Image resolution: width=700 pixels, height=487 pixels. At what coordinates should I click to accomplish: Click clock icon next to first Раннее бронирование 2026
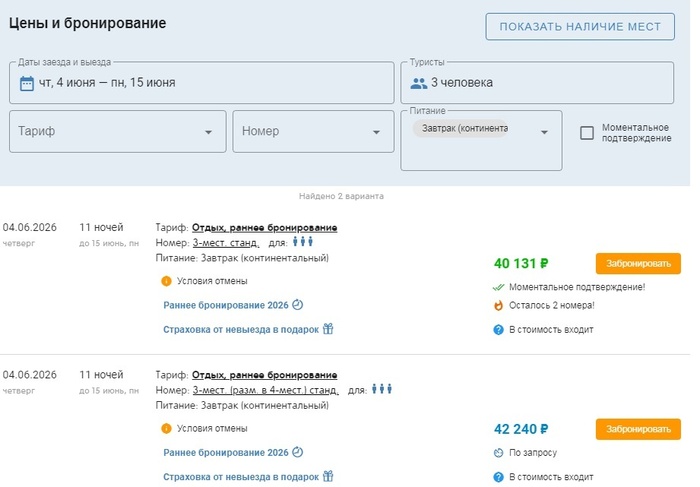(297, 304)
